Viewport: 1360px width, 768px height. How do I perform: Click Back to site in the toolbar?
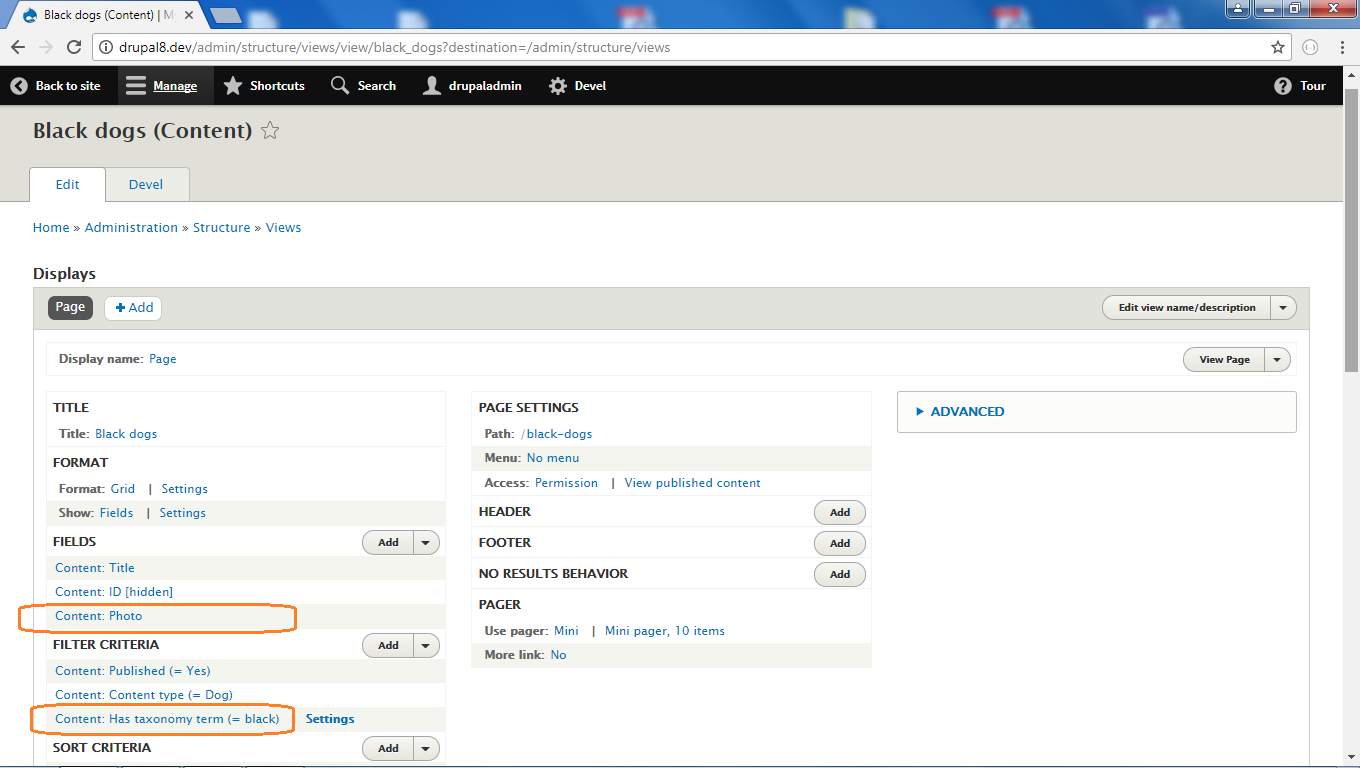point(55,85)
